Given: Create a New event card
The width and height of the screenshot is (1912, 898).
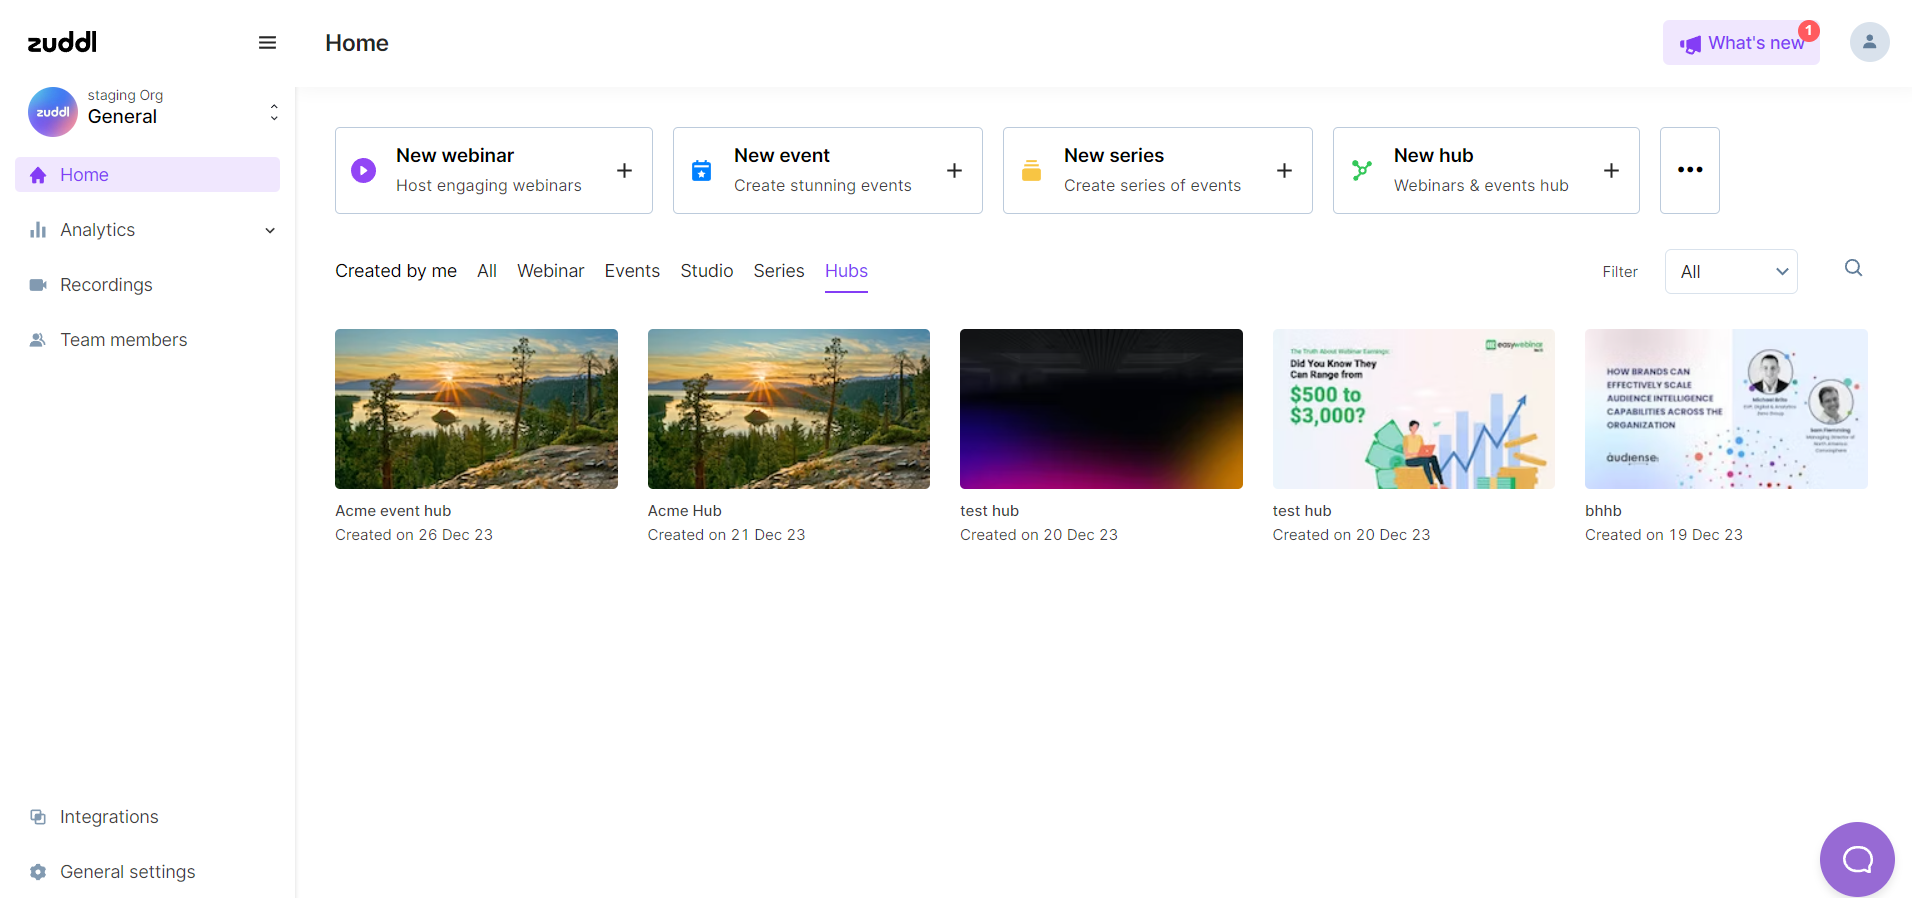Looking at the screenshot, I should 827,170.
